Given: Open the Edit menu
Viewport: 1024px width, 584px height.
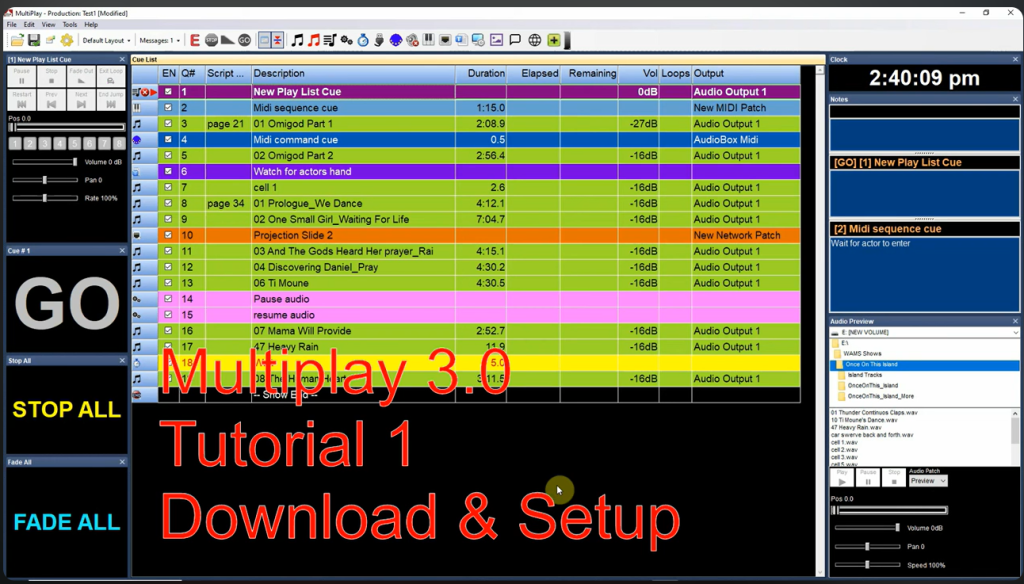Looking at the screenshot, I should point(29,25).
